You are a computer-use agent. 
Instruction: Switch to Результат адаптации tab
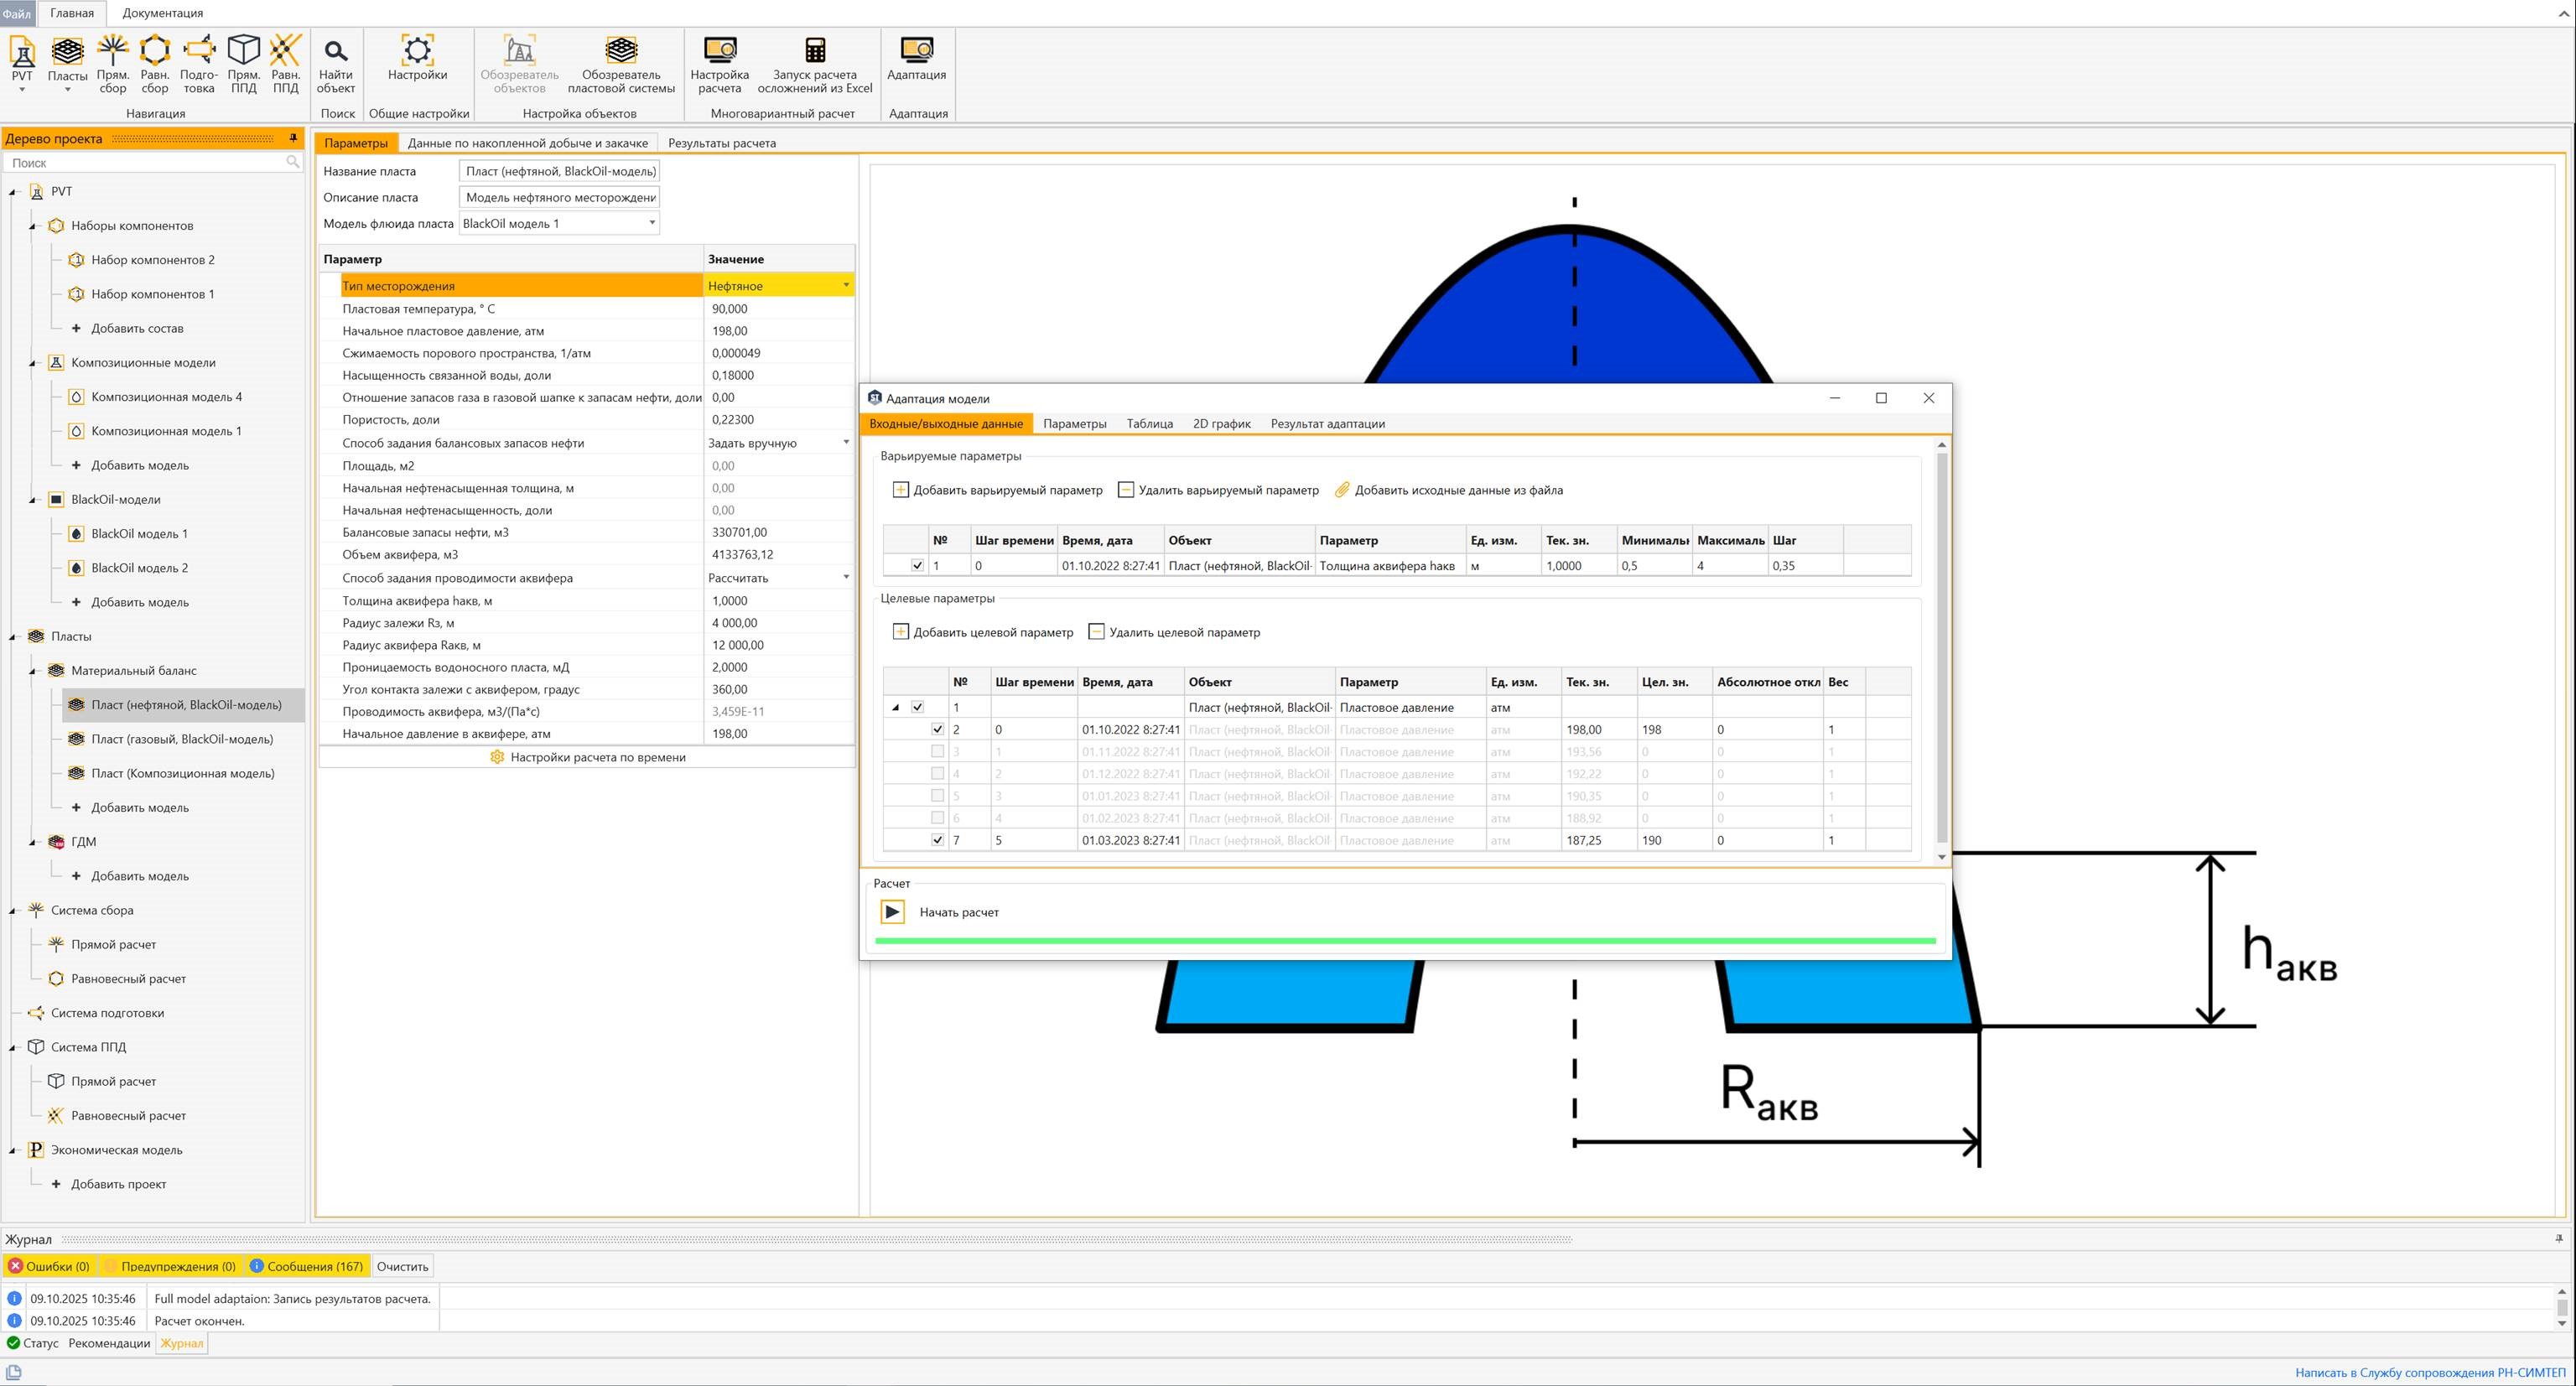[x=1327, y=424]
